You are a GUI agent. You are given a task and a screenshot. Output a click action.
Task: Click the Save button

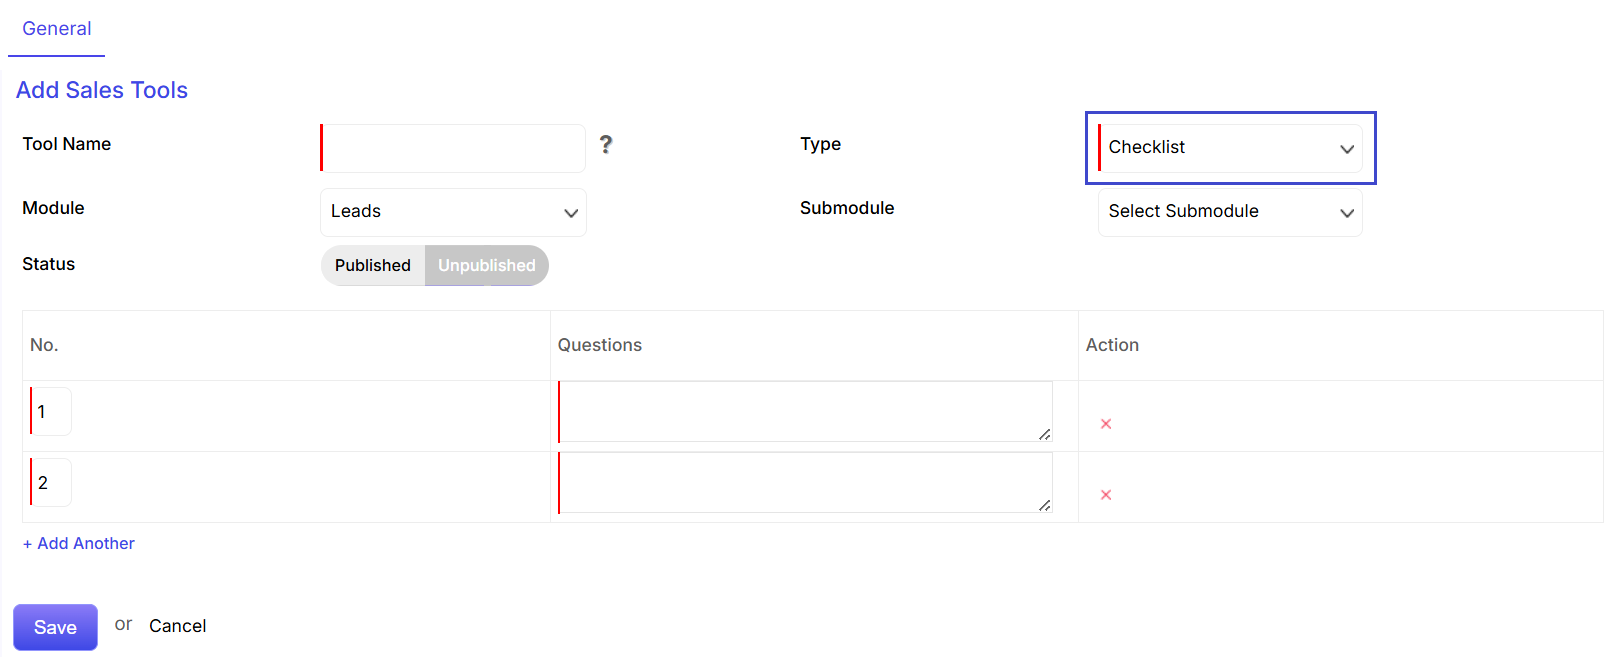[x=55, y=627]
